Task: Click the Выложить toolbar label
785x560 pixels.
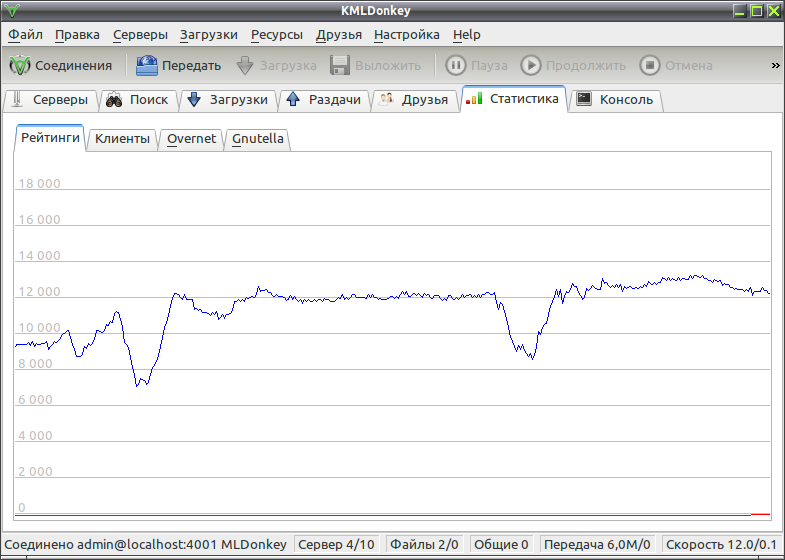Action: click(x=388, y=66)
